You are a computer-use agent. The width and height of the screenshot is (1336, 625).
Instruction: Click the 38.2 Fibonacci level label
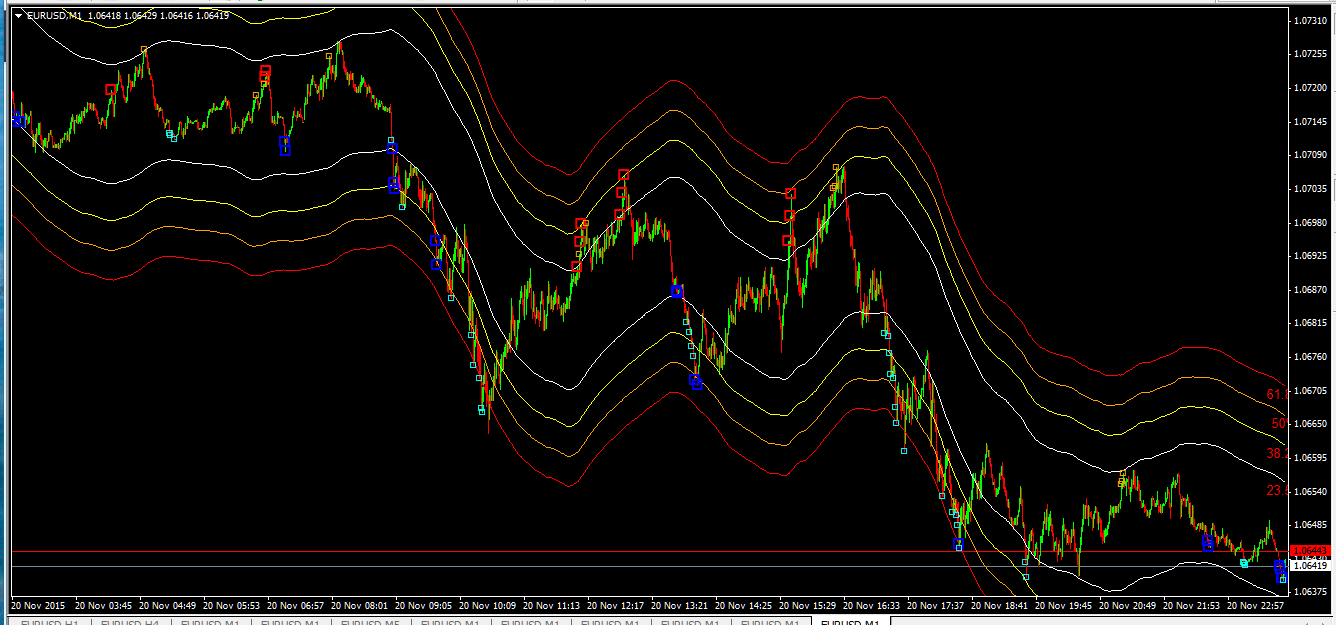click(1277, 454)
